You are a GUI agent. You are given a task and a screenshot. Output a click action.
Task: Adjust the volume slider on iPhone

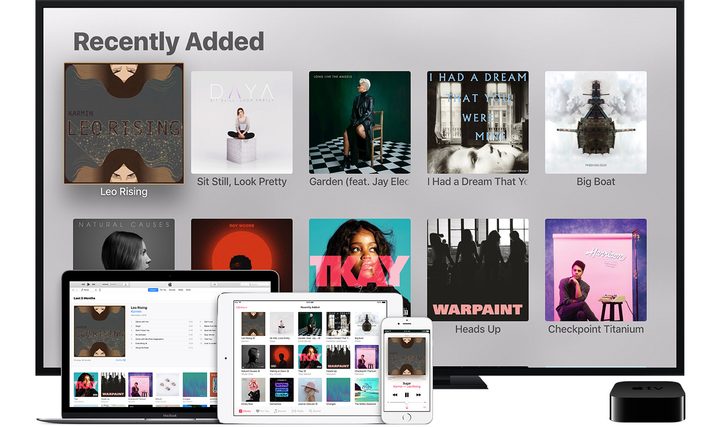coord(407,402)
